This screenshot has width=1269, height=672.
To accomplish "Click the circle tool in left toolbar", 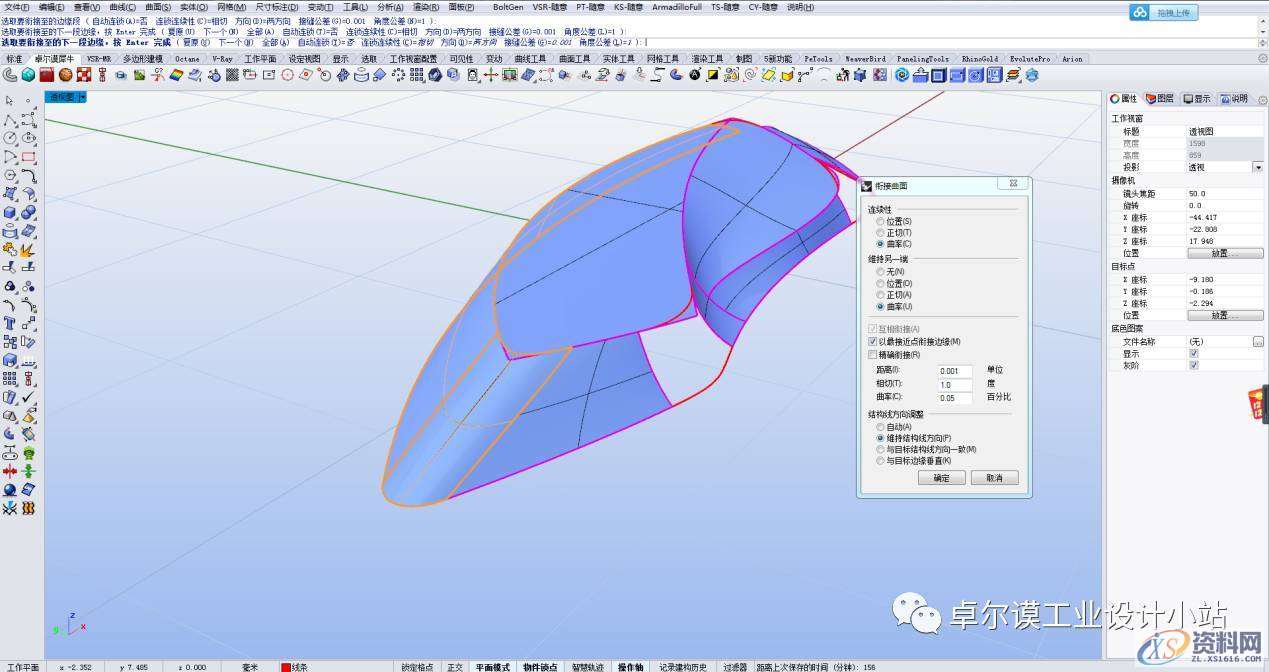I will (x=9, y=138).
